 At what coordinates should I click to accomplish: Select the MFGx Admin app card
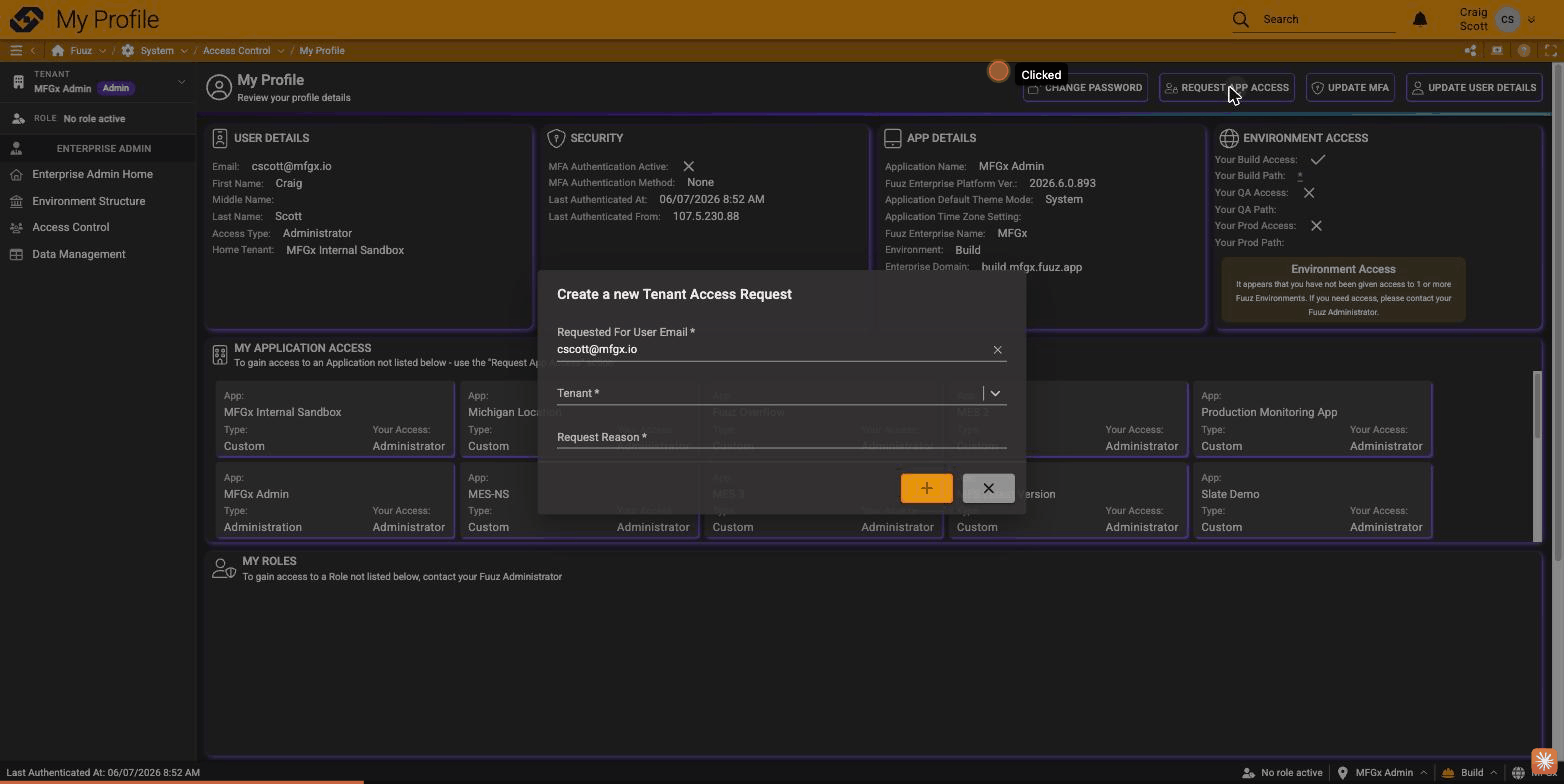334,501
